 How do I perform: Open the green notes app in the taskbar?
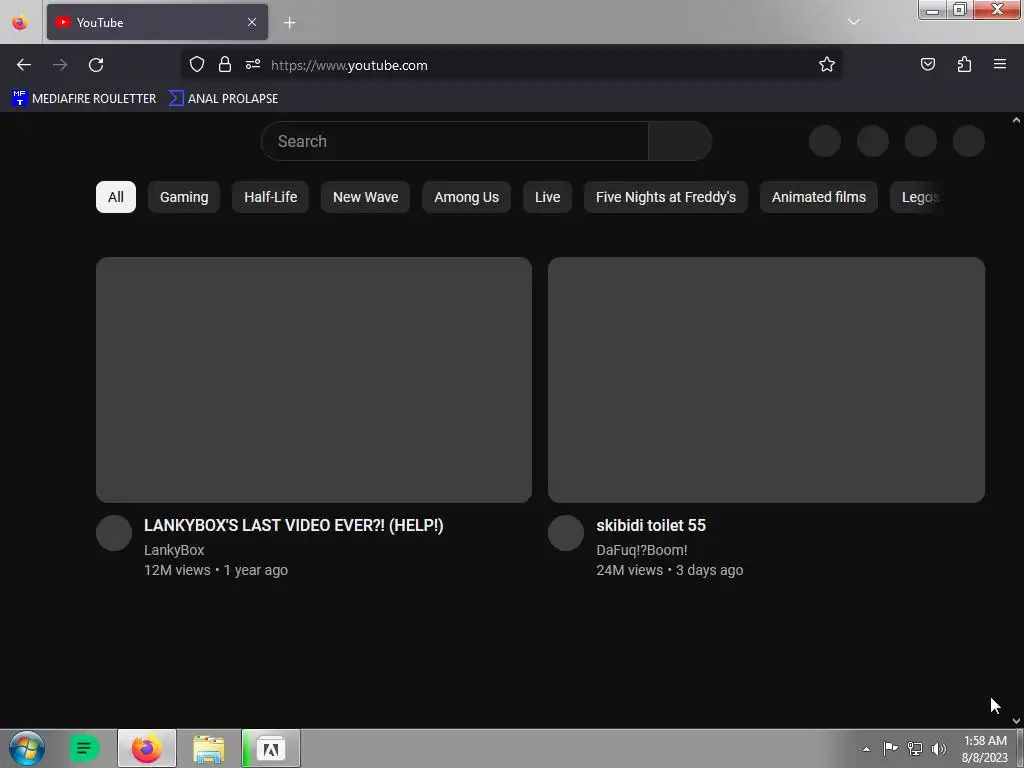(x=84, y=748)
